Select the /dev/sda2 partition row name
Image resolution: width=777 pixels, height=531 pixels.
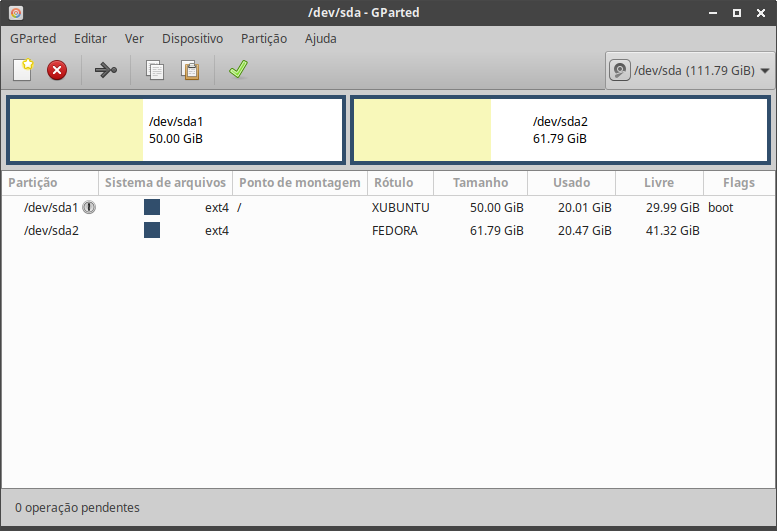[51, 230]
